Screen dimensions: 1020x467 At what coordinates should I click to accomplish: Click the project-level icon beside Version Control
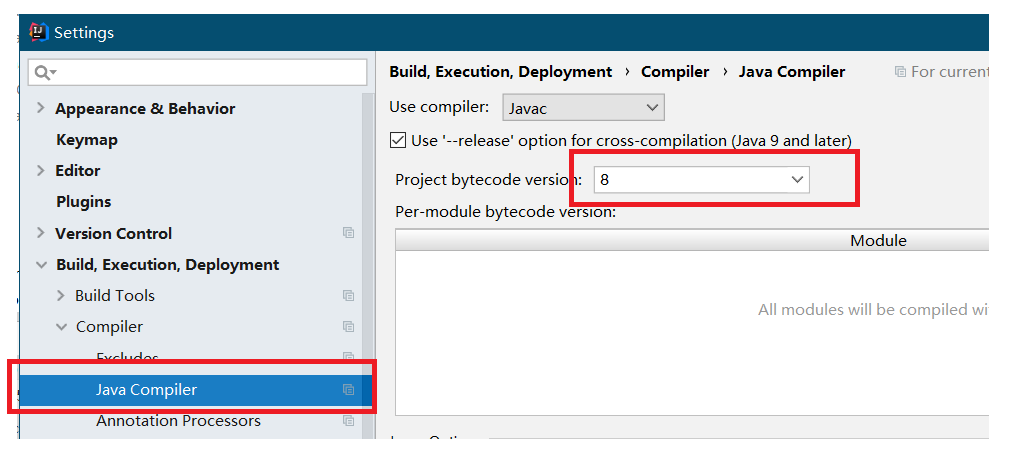coord(349,233)
